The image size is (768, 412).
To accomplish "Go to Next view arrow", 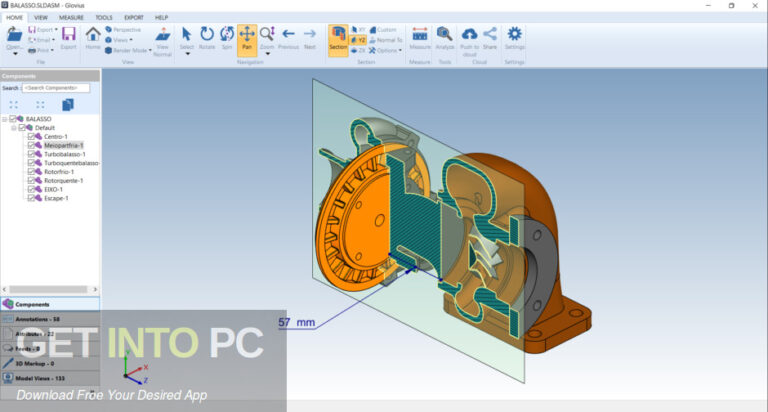I will tap(310, 34).
